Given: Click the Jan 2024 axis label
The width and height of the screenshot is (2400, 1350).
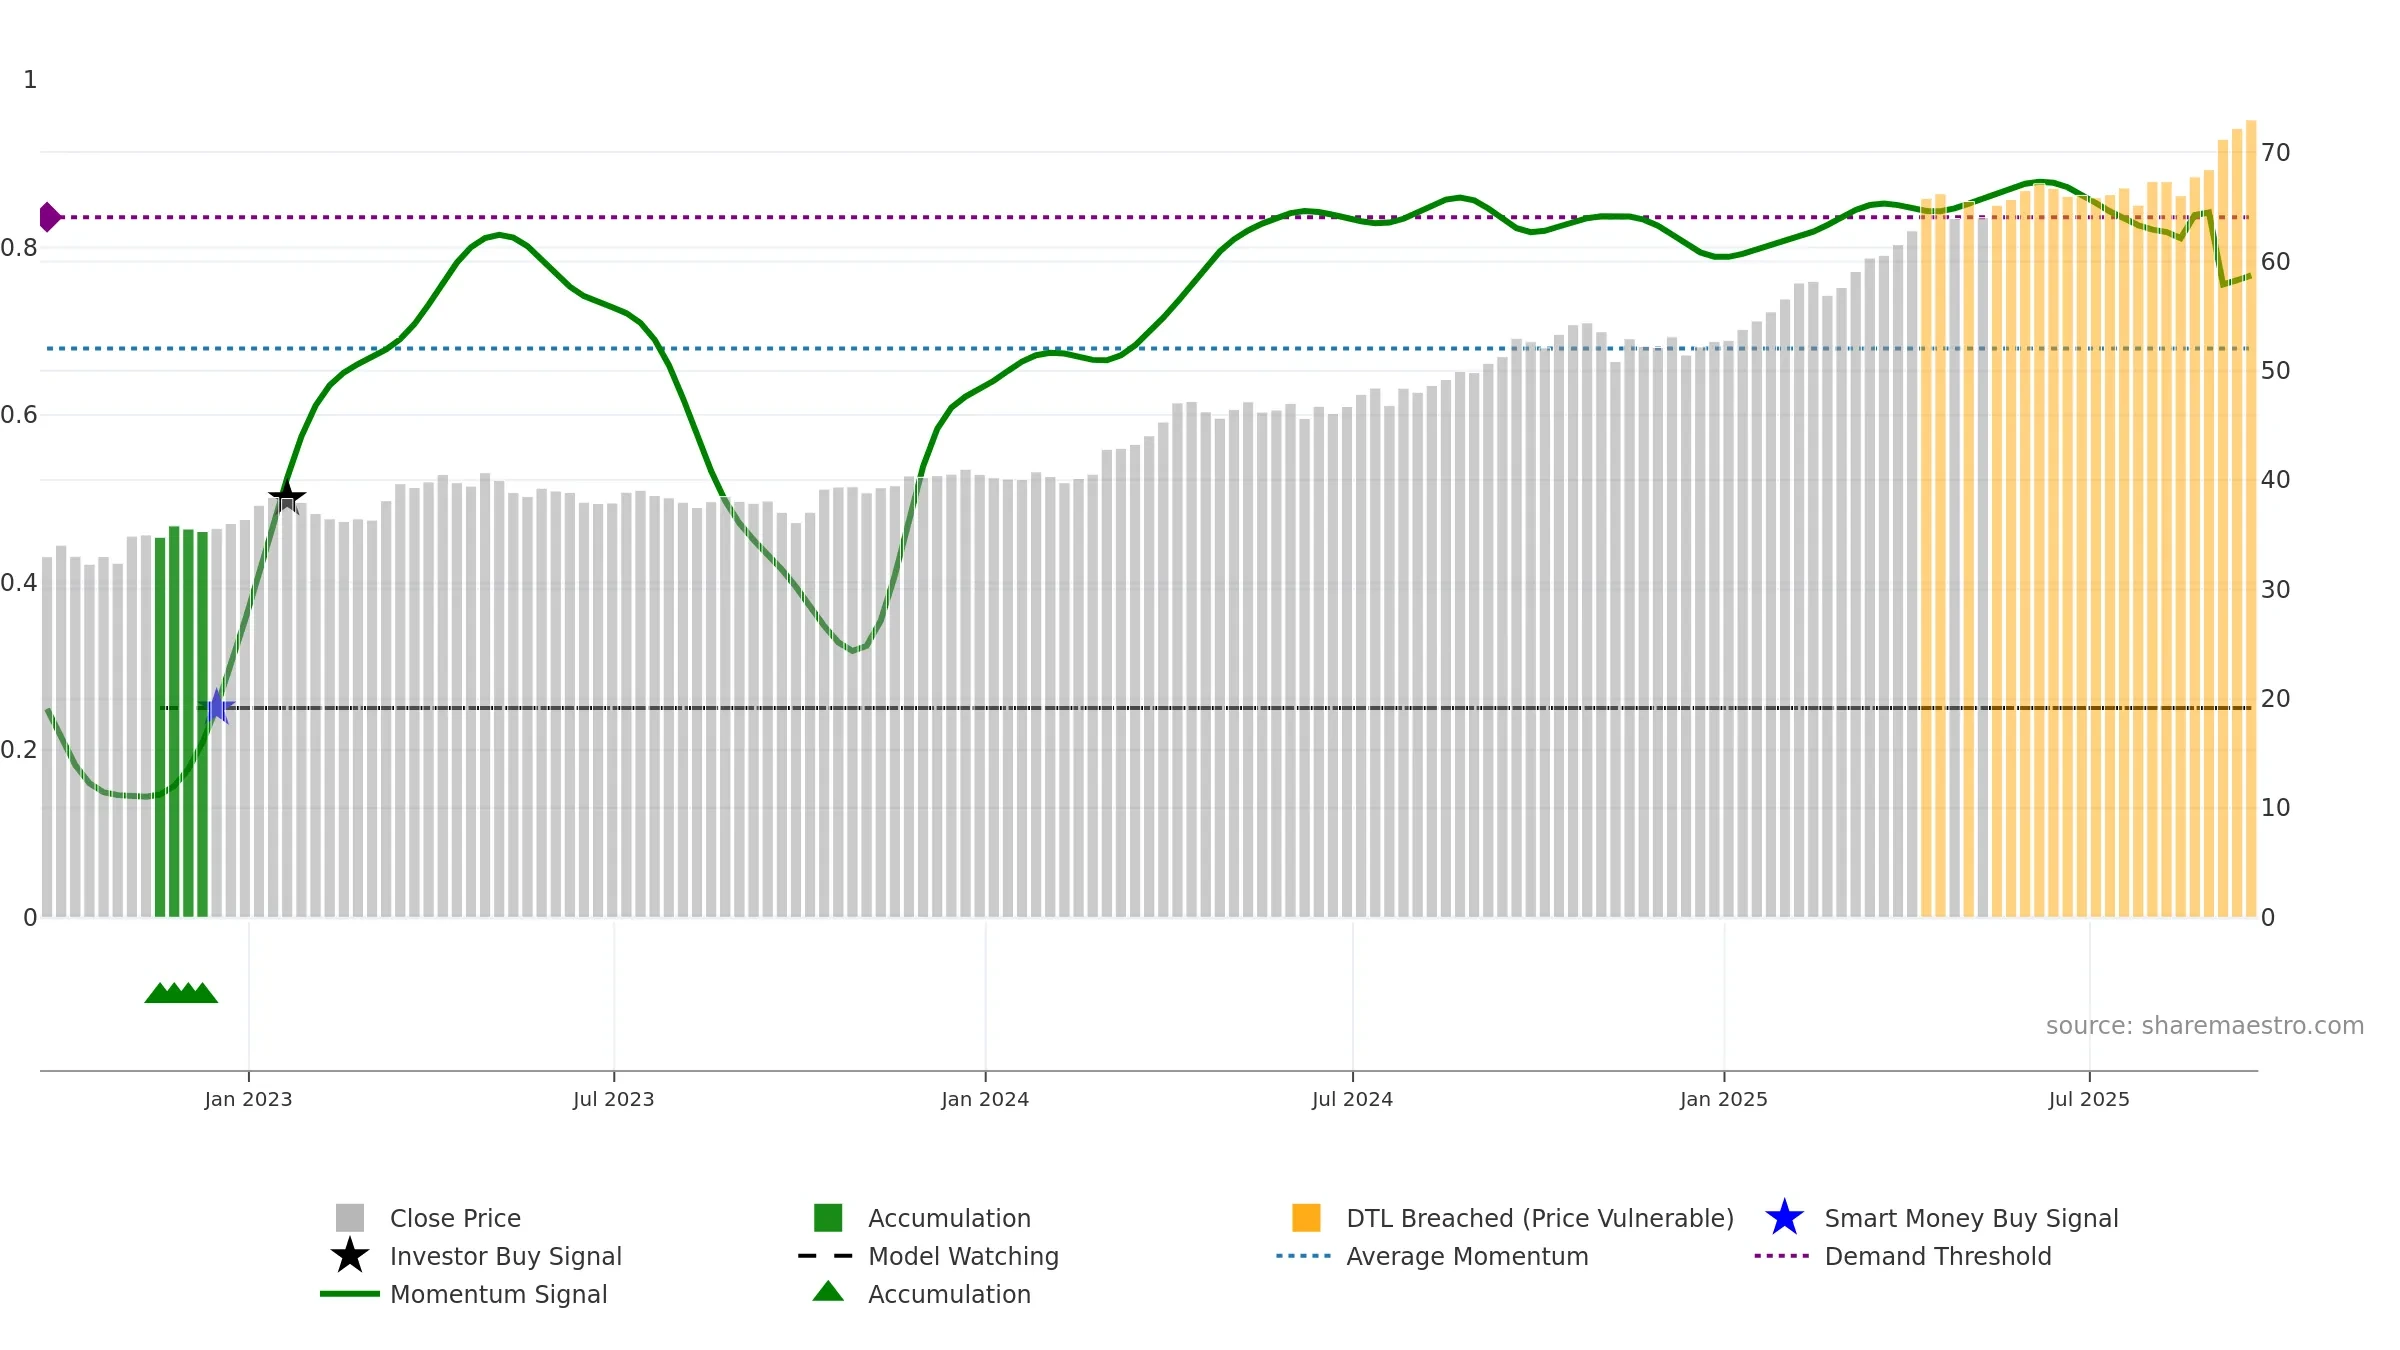Looking at the screenshot, I should (985, 1100).
